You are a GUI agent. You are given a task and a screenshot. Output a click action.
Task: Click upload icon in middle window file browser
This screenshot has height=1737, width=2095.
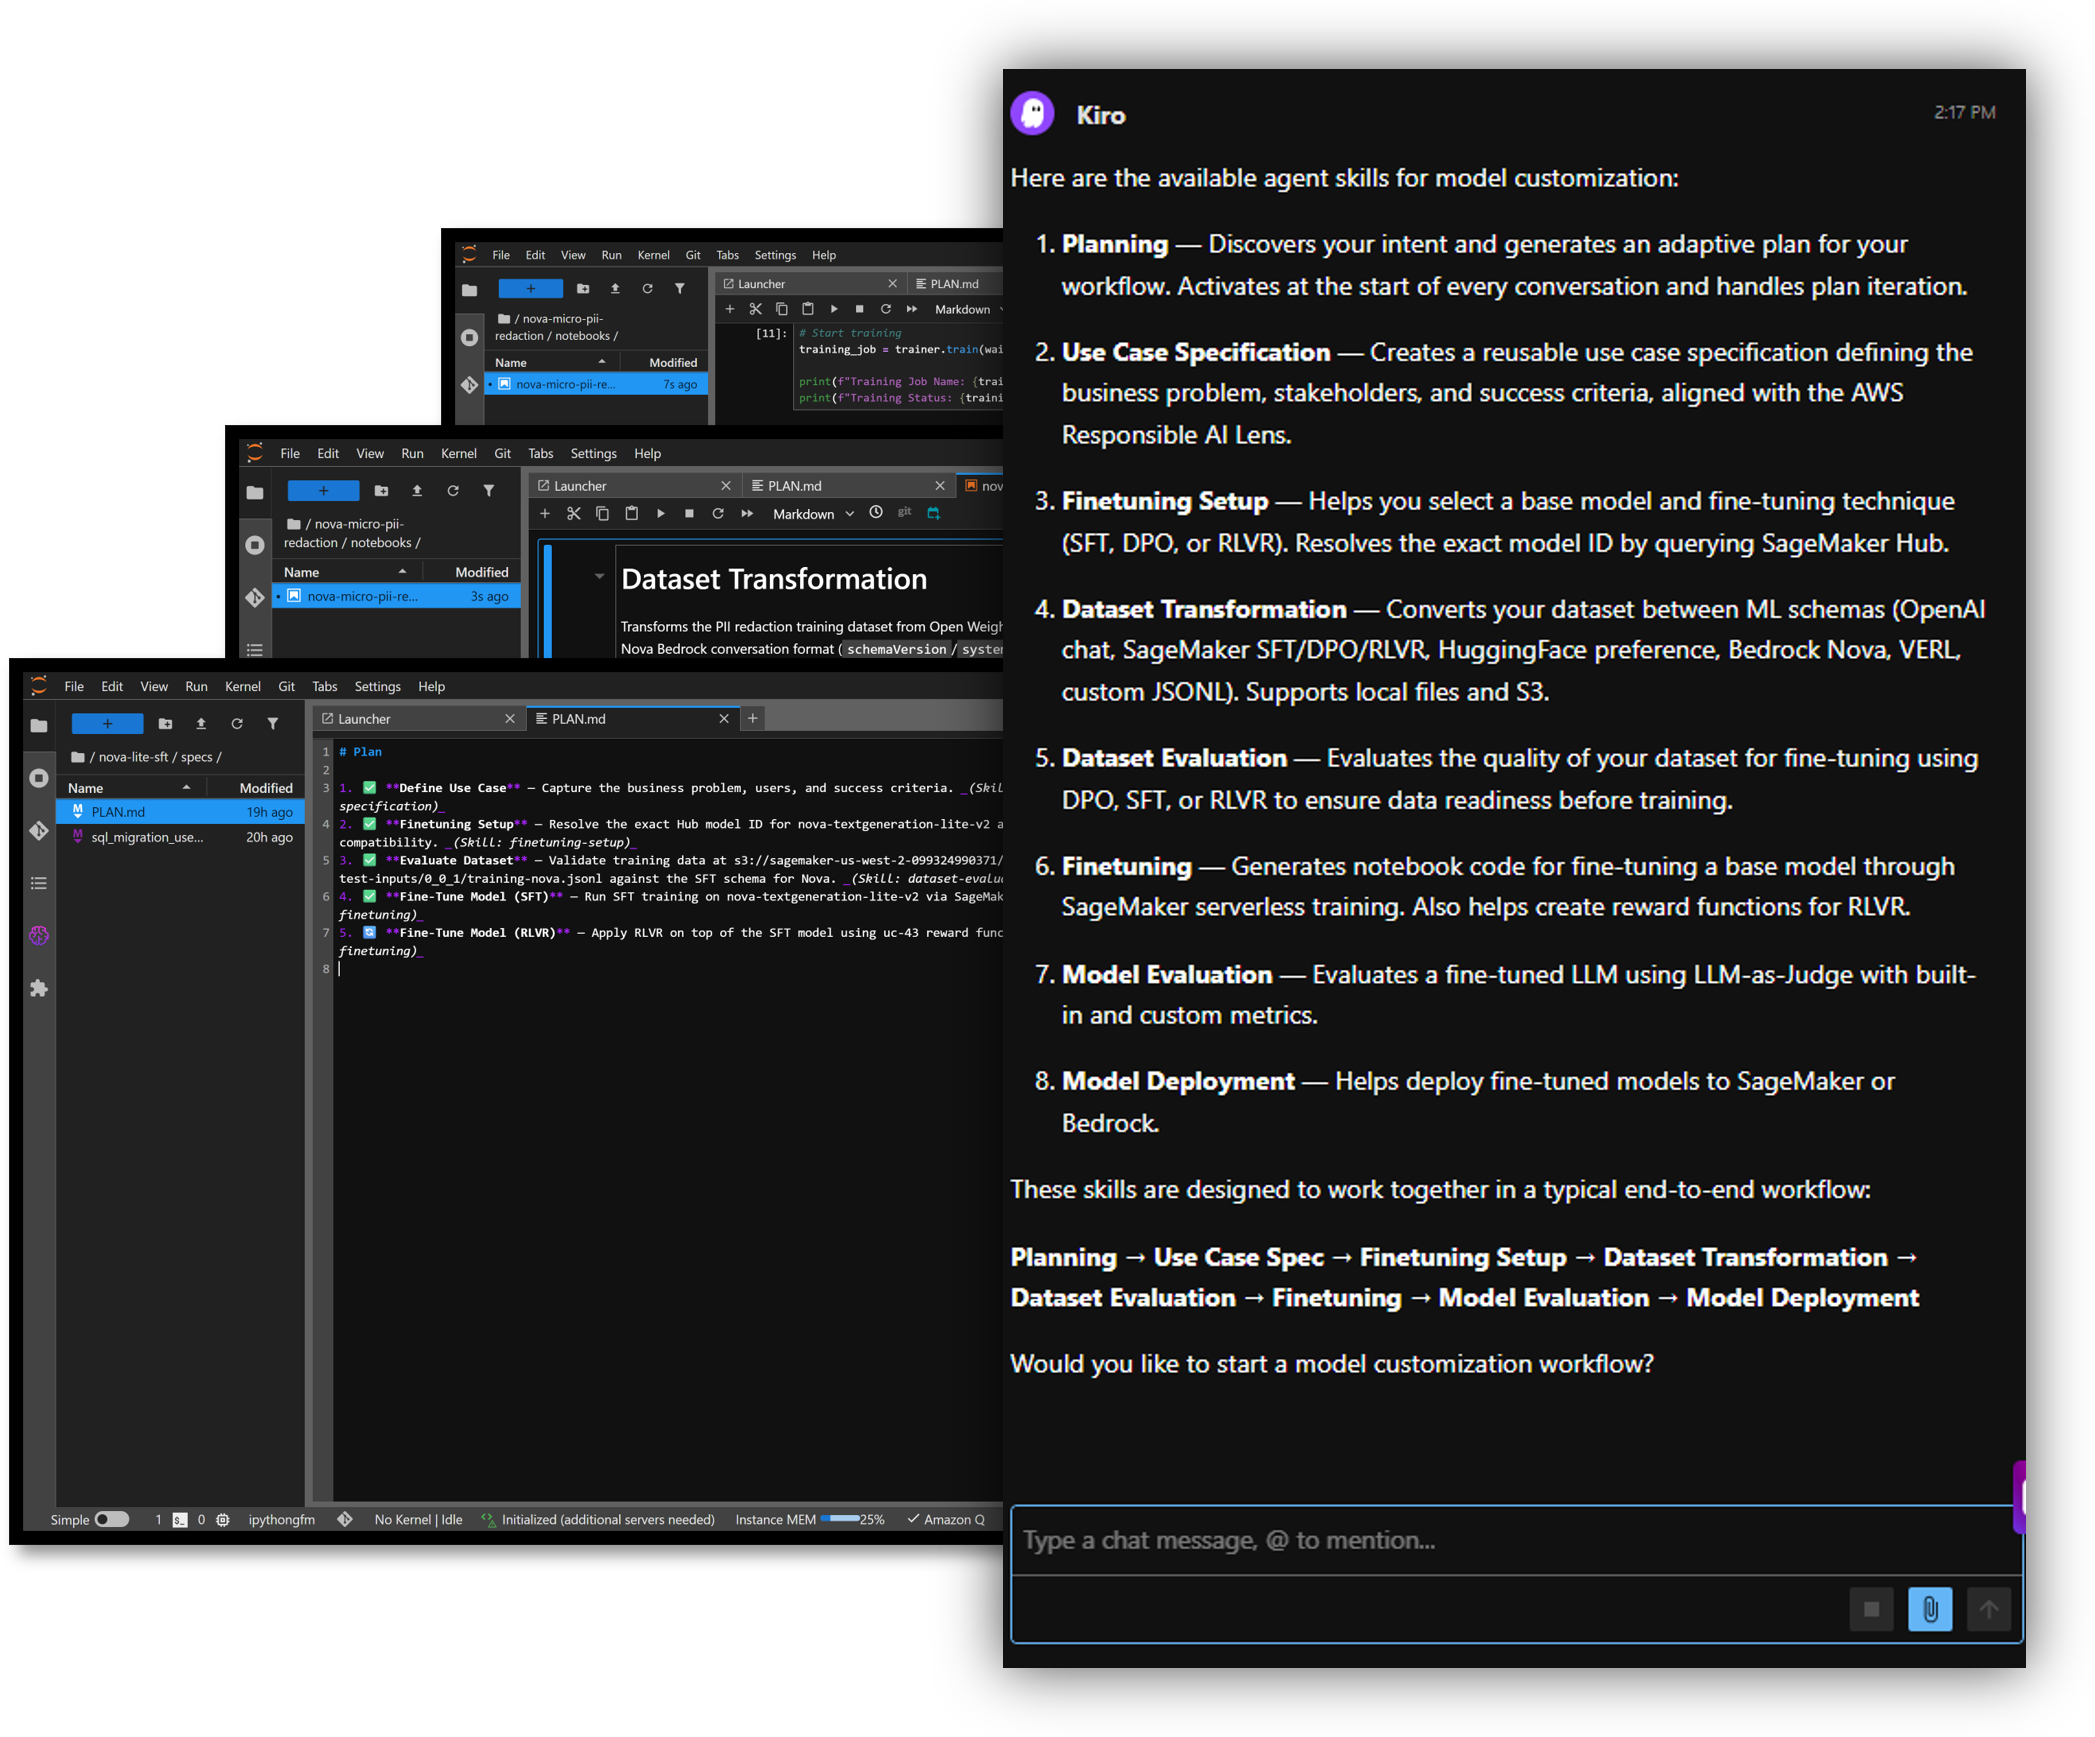tap(417, 490)
